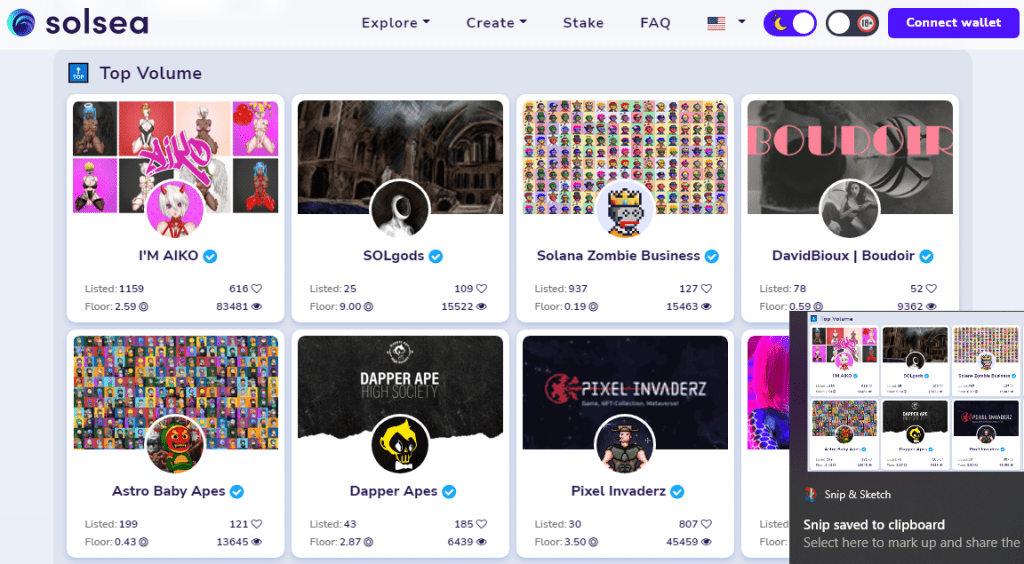Click the Top Volume arrow icon

tap(78, 73)
